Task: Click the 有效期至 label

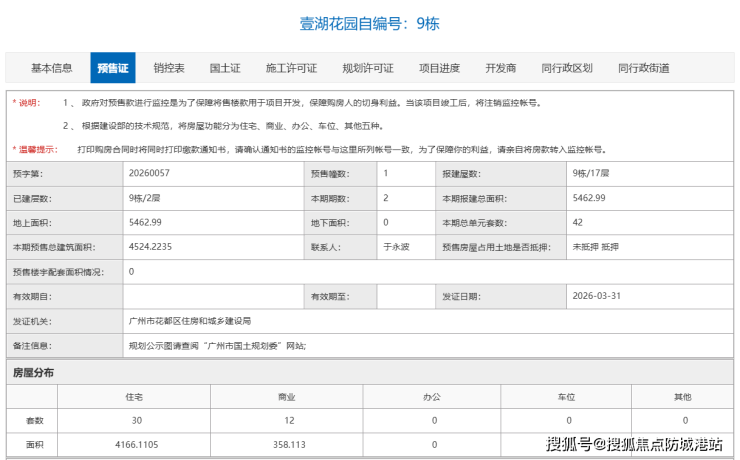Action: (330, 297)
